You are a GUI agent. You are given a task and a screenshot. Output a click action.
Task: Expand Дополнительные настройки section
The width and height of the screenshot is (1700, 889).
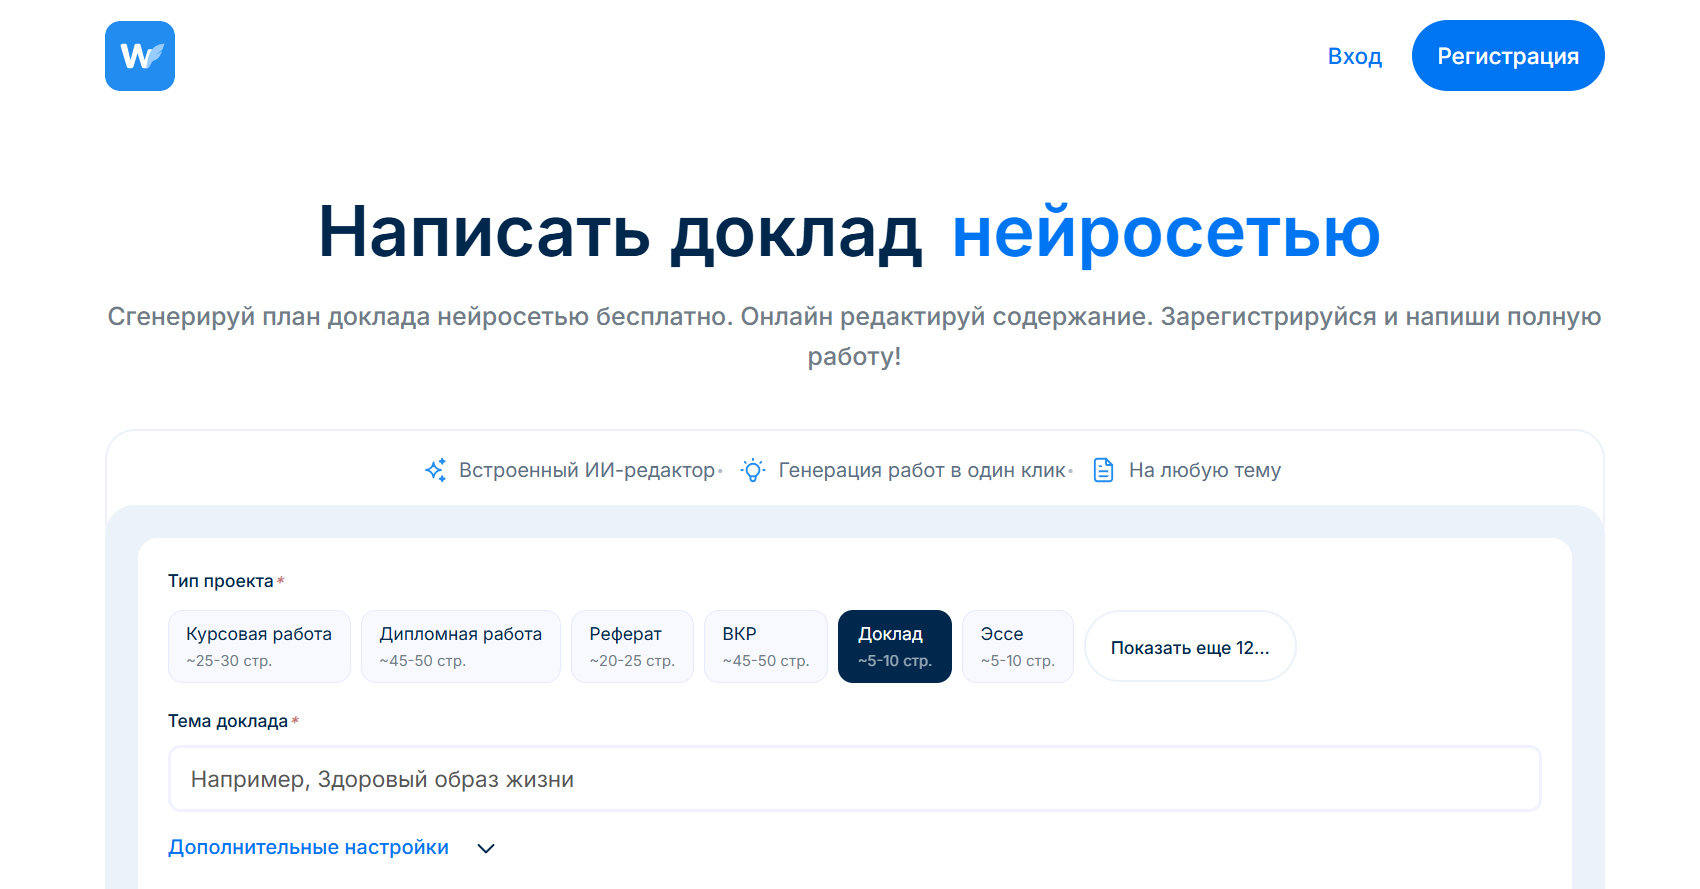click(x=308, y=847)
